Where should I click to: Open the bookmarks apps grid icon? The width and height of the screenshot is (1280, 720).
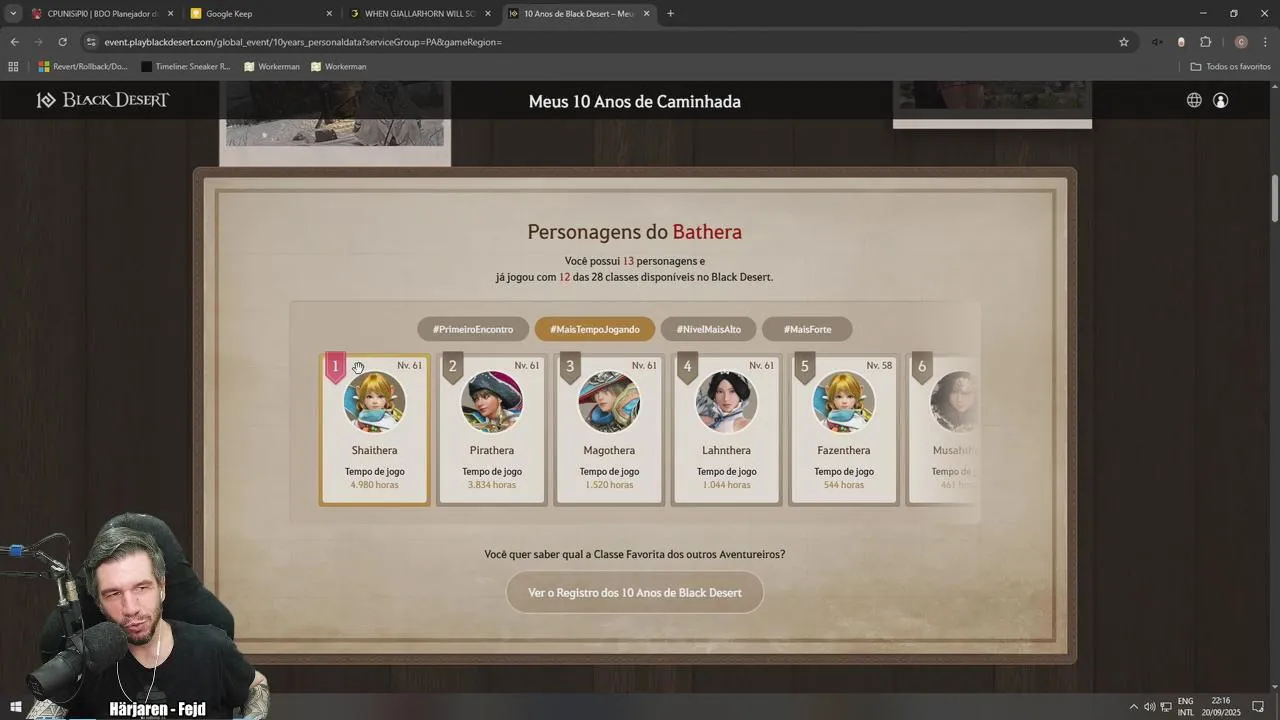point(13,67)
